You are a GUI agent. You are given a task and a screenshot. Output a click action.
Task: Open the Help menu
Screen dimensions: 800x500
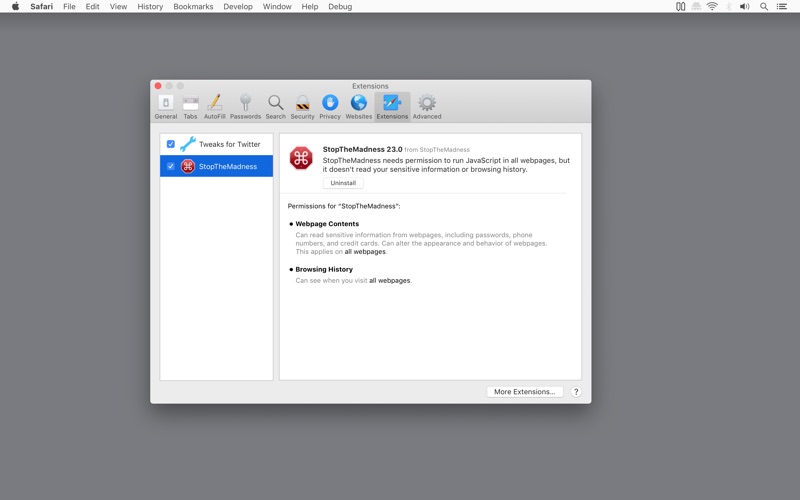click(x=310, y=7)
